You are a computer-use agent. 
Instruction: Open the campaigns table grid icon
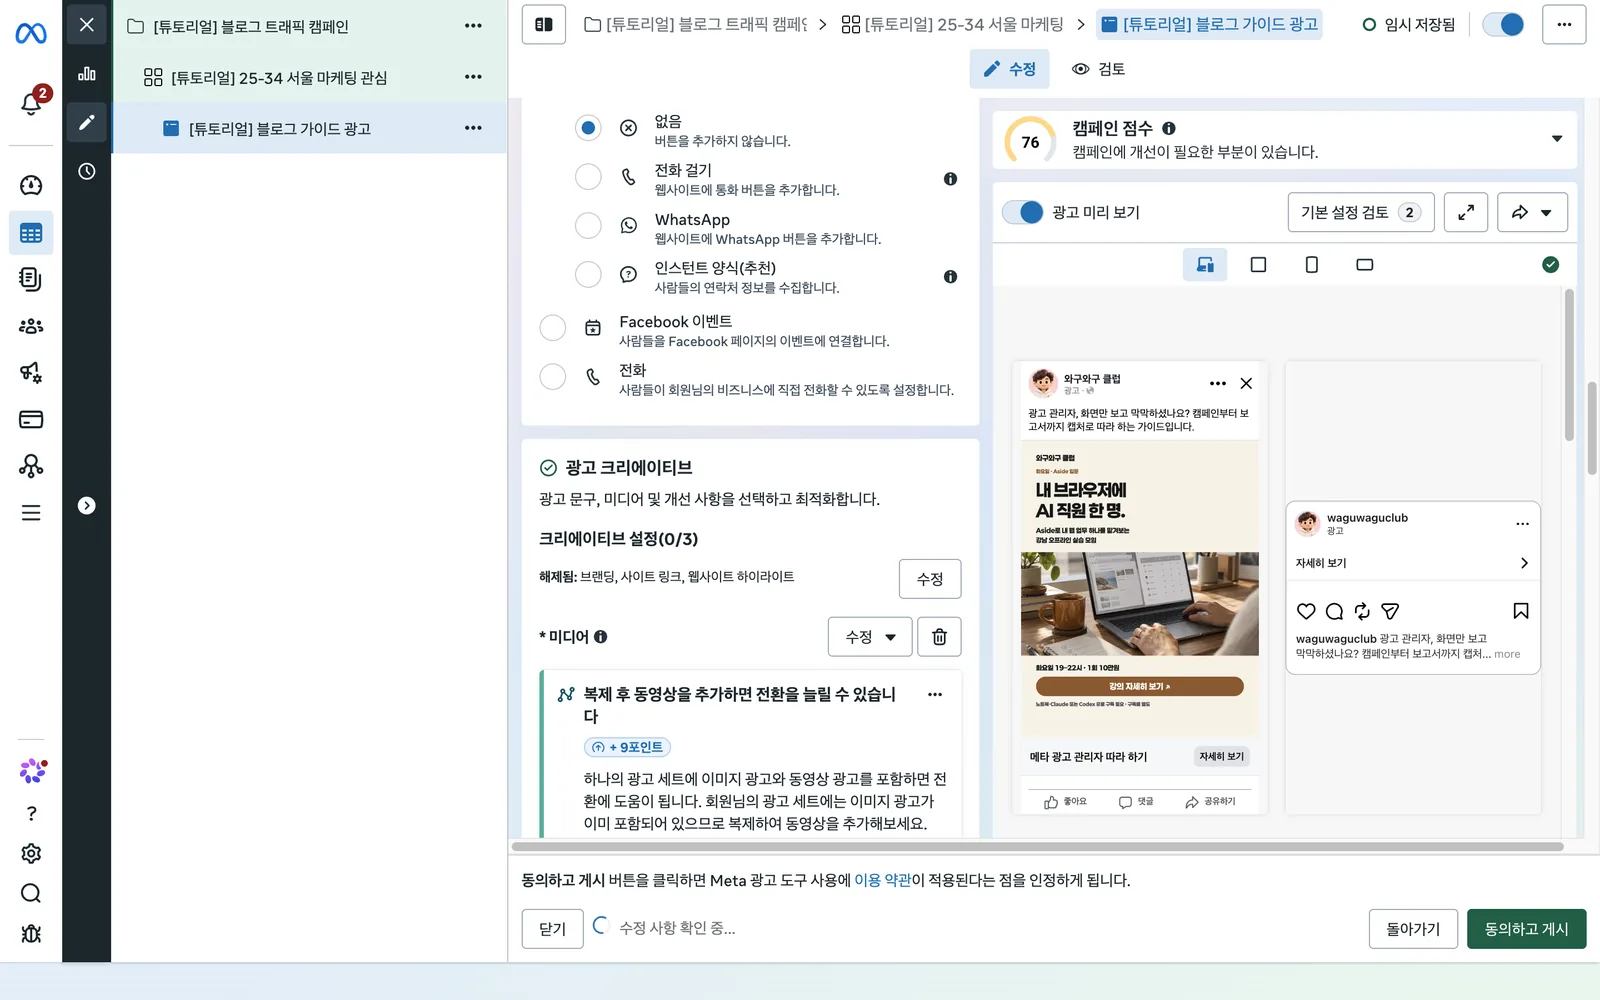(31, 233)
